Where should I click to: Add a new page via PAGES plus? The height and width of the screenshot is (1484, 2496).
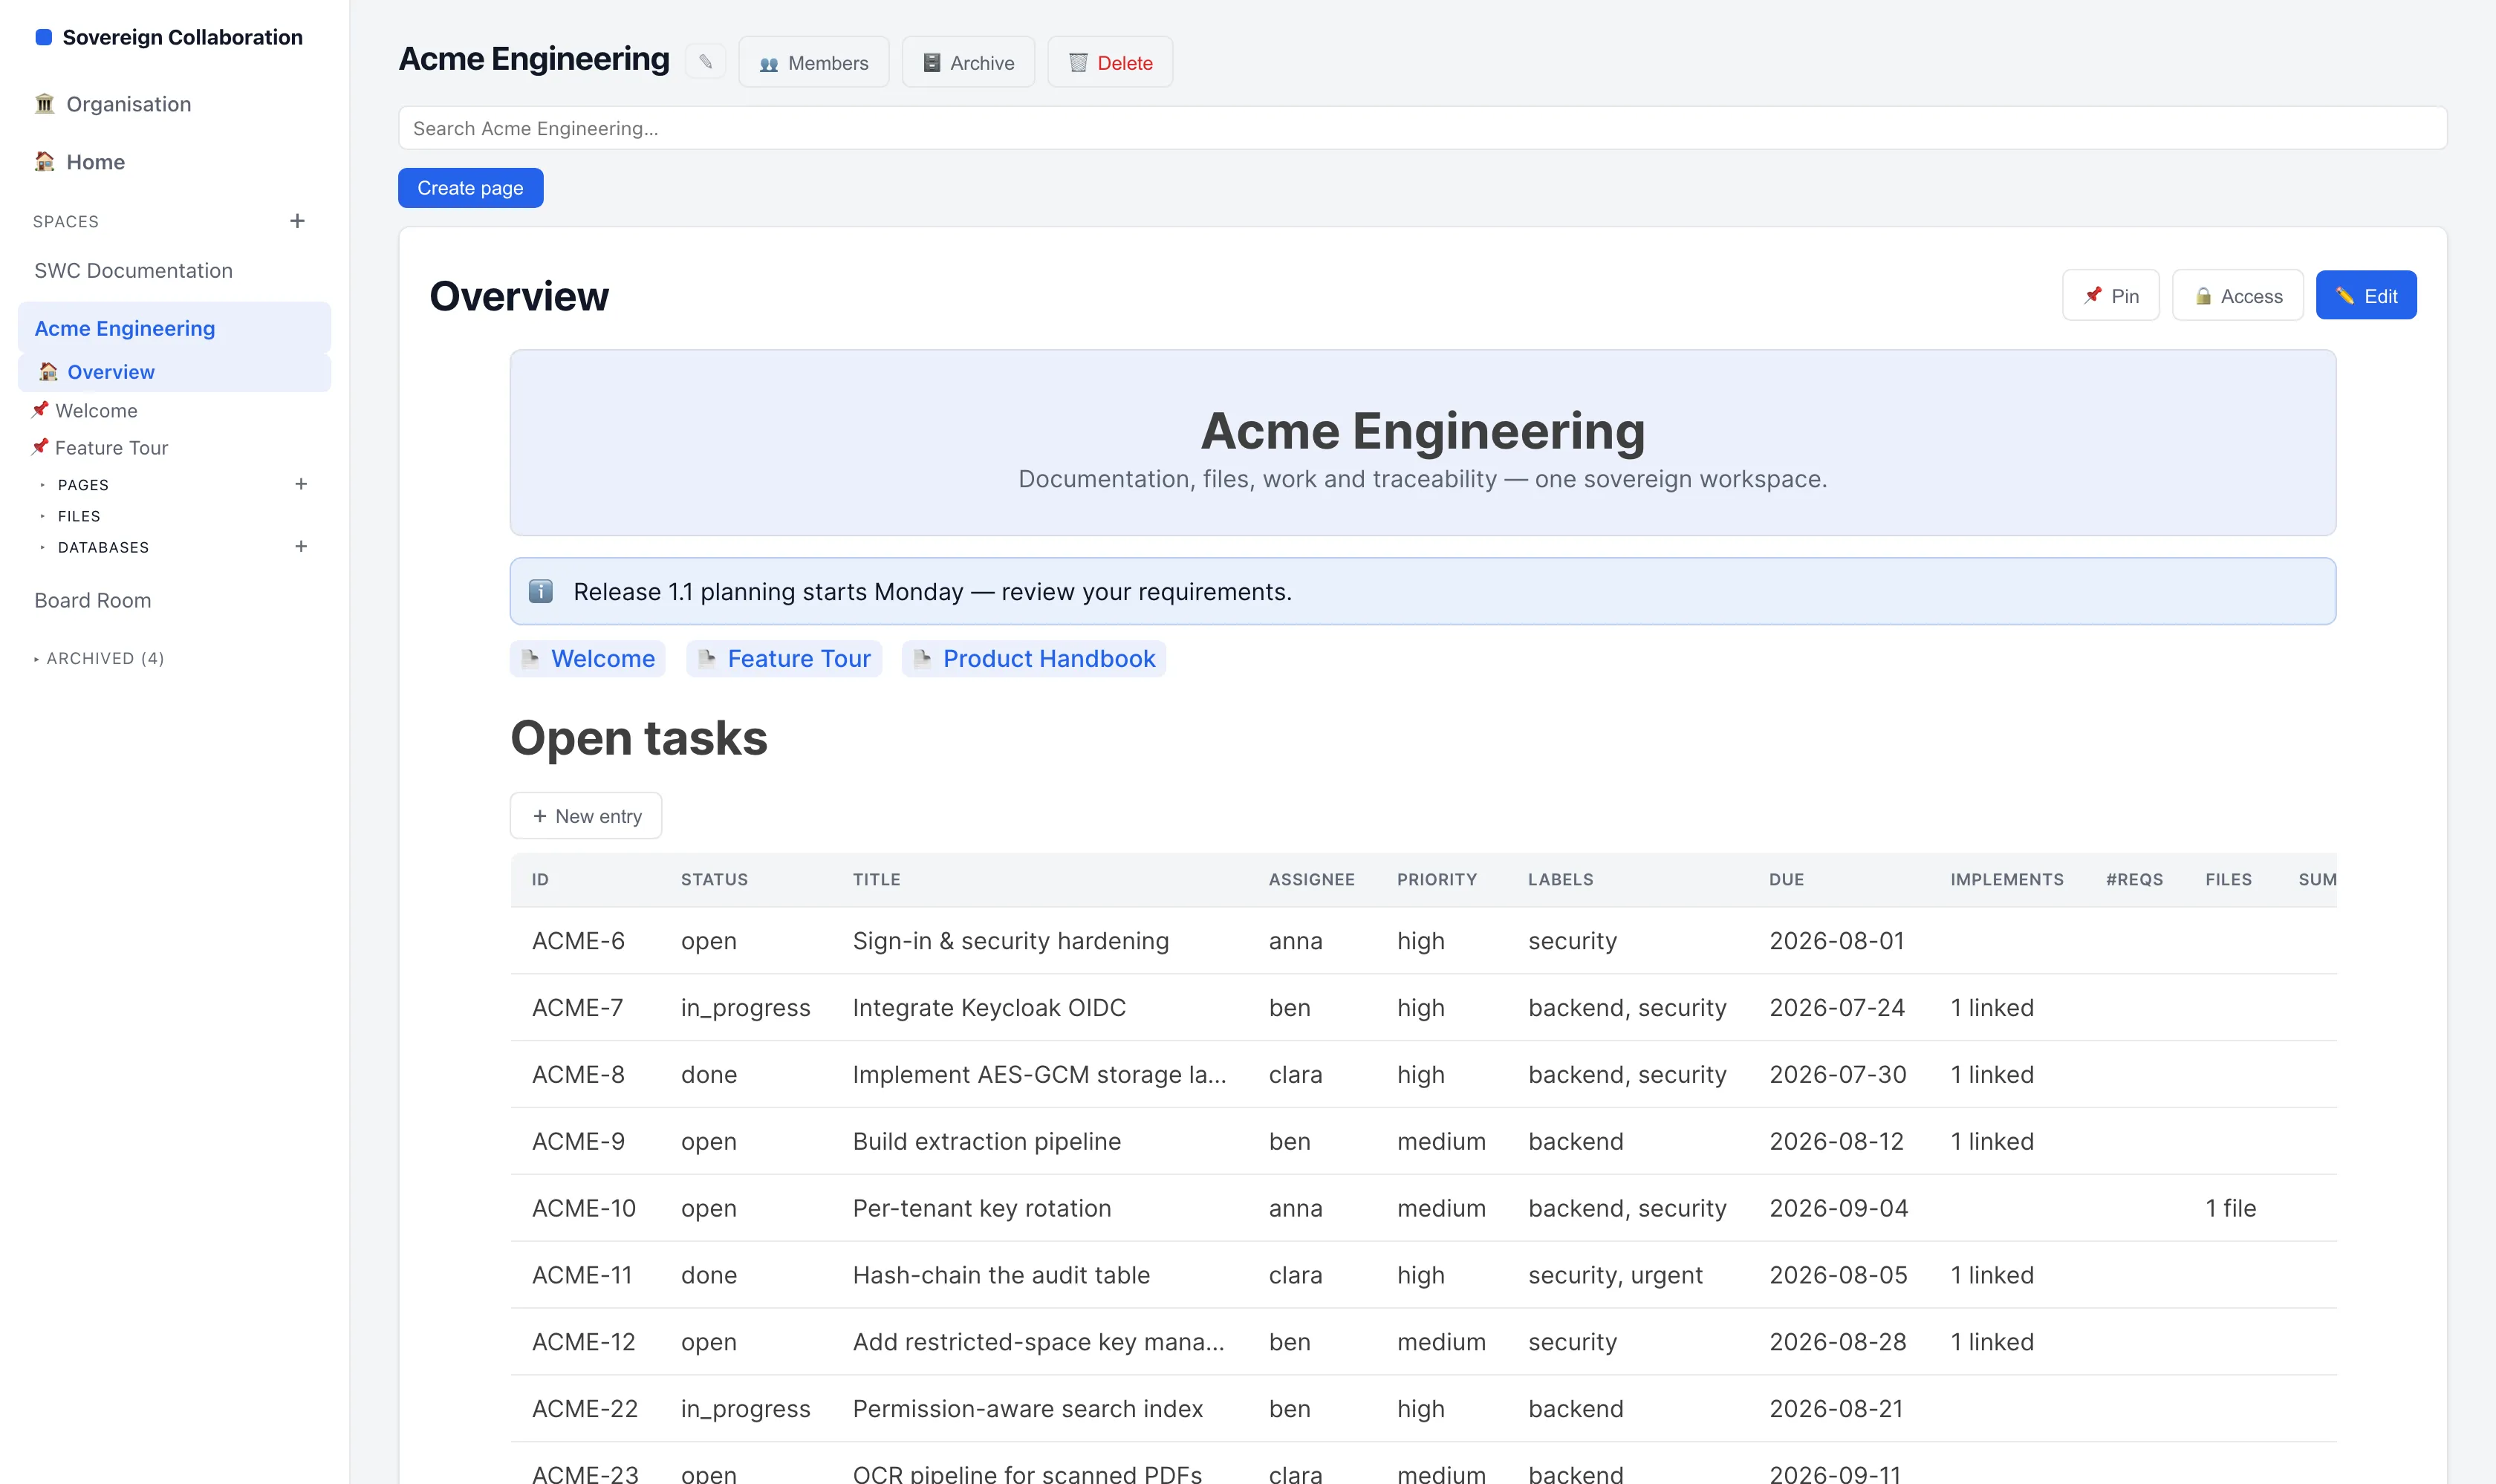tap(301, 484)
